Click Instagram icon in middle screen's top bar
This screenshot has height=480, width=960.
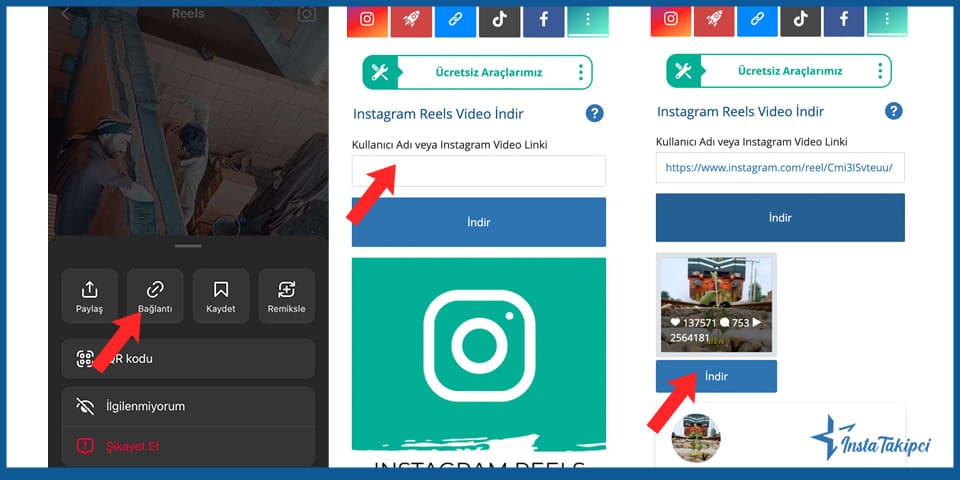(x=367, y=21)
